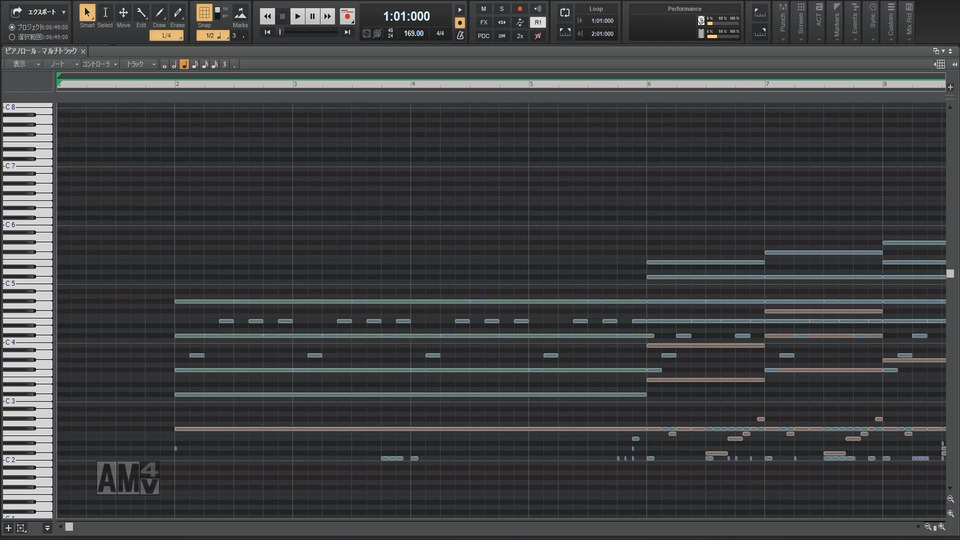Expand the コントローラ menu
Viewport: 960px width, 540px height.
tap(98, 64)
